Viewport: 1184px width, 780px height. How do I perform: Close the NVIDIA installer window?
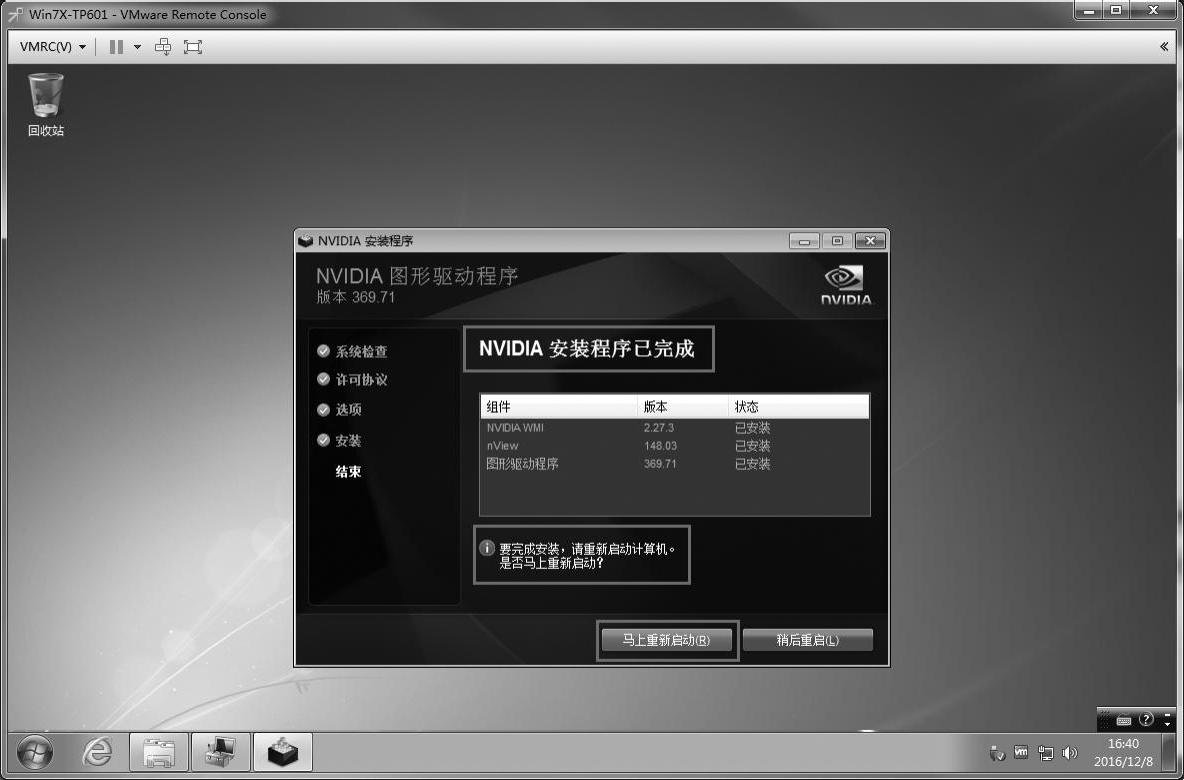tap(870, 241)
